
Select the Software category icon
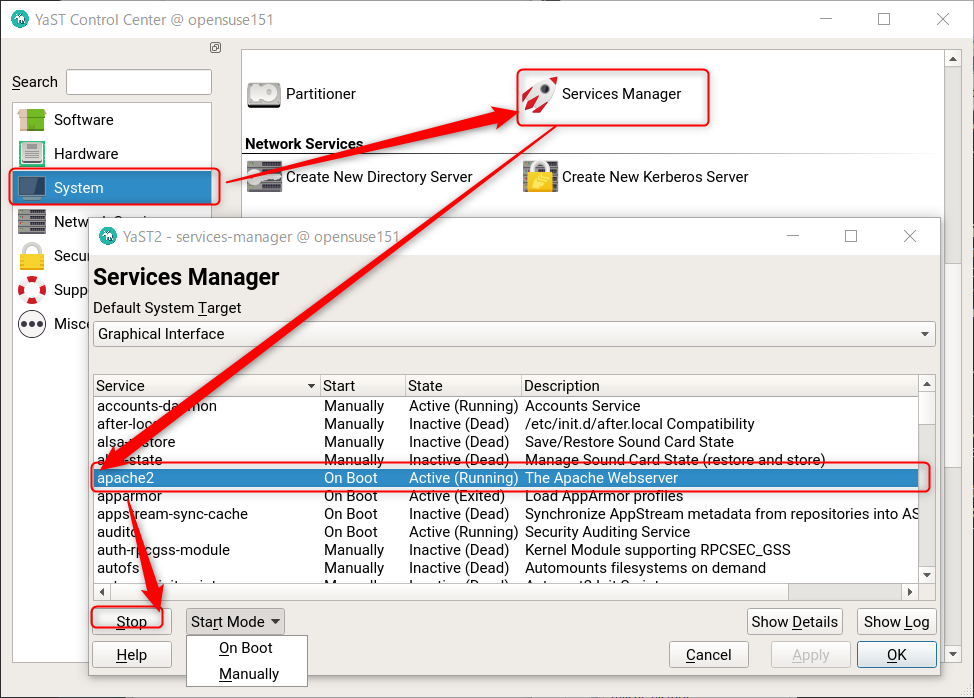tap(32, 120)
